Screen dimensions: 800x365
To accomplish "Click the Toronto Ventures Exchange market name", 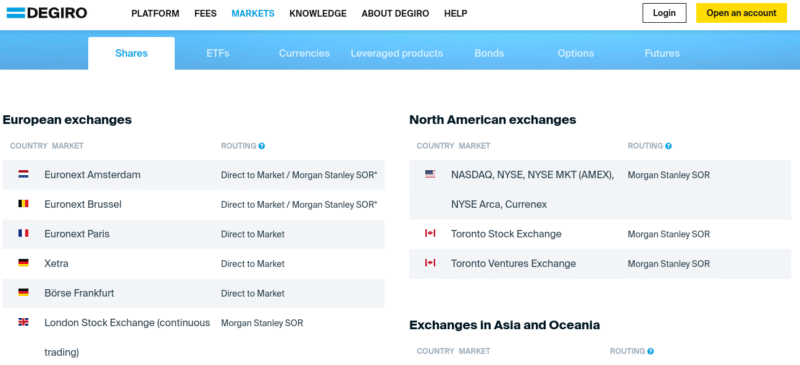I will pyautogui.click(x=513, y=263).
